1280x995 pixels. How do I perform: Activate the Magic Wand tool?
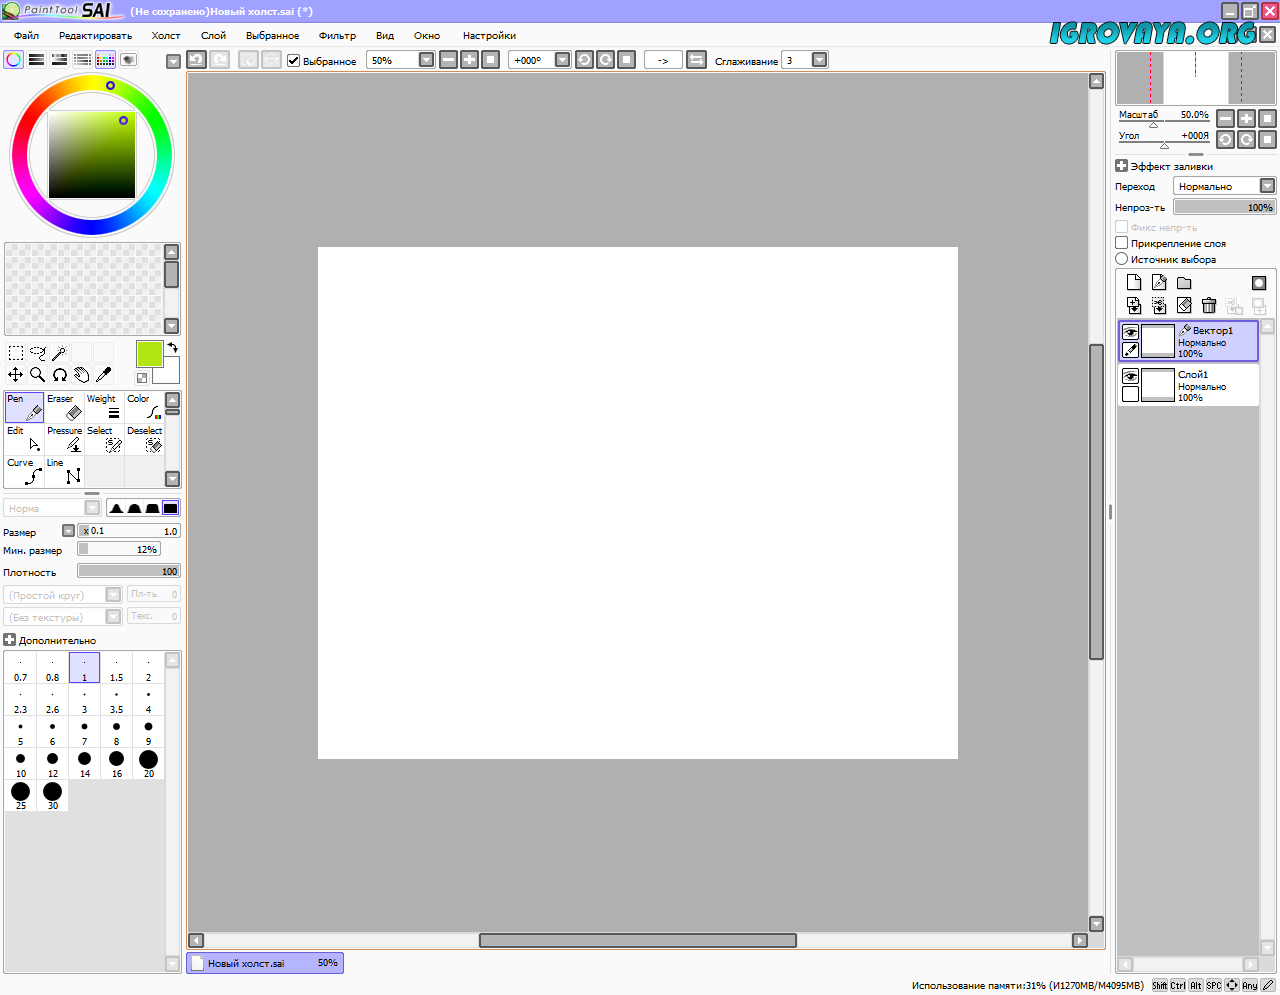click(60, 353)
